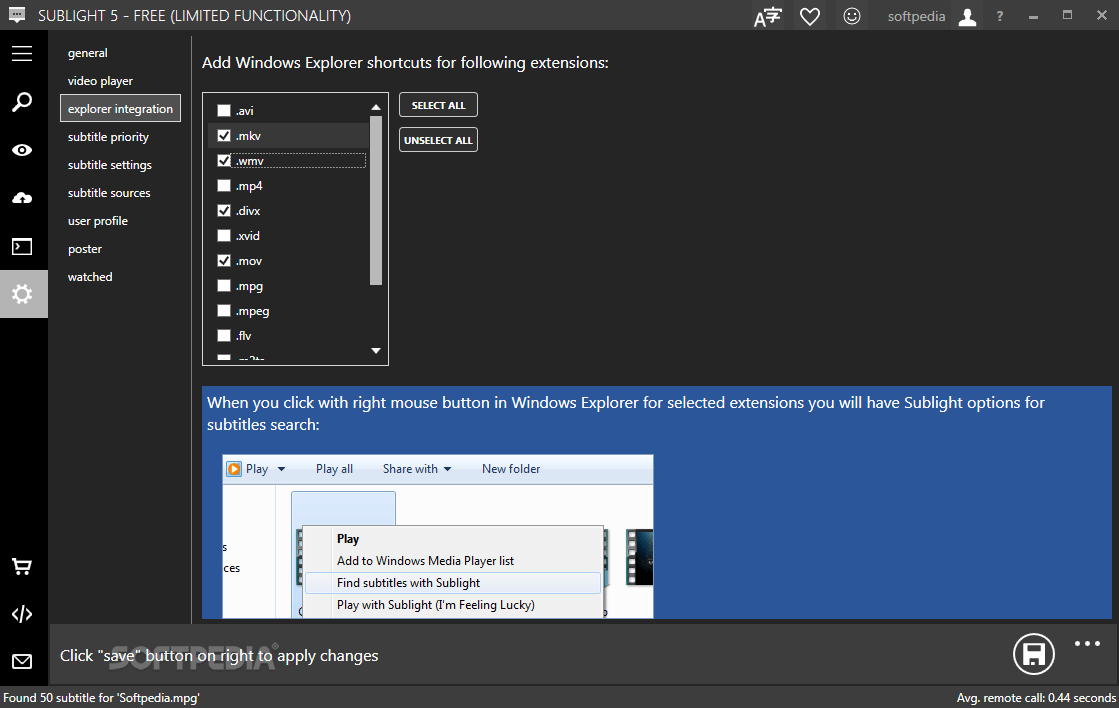Open the poster settings tab

coord(85,248)
